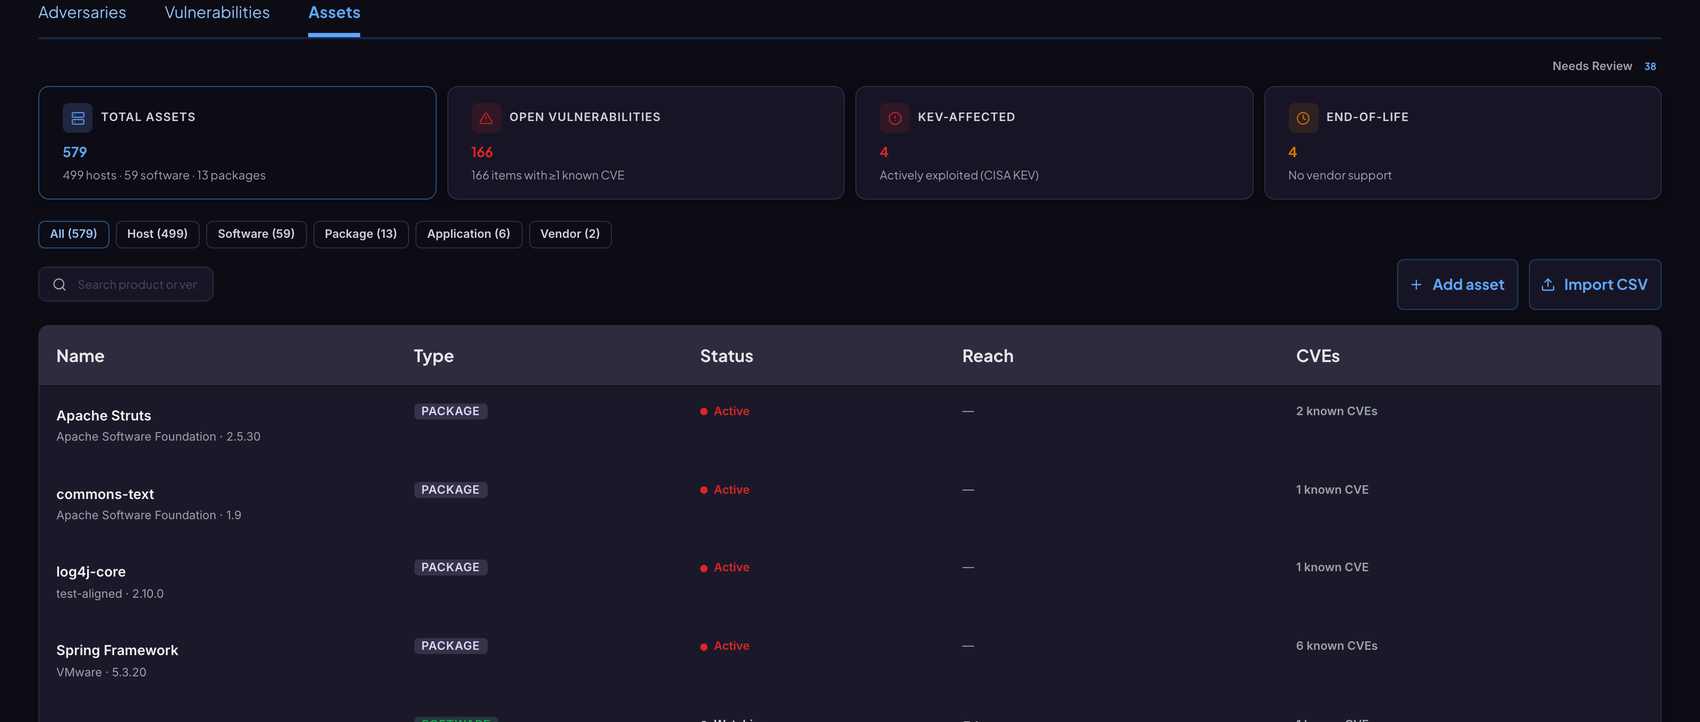Click PACKAGE badge for log4j-core
This screenshot has width=1700, height=722.
[x=451, y=567]
